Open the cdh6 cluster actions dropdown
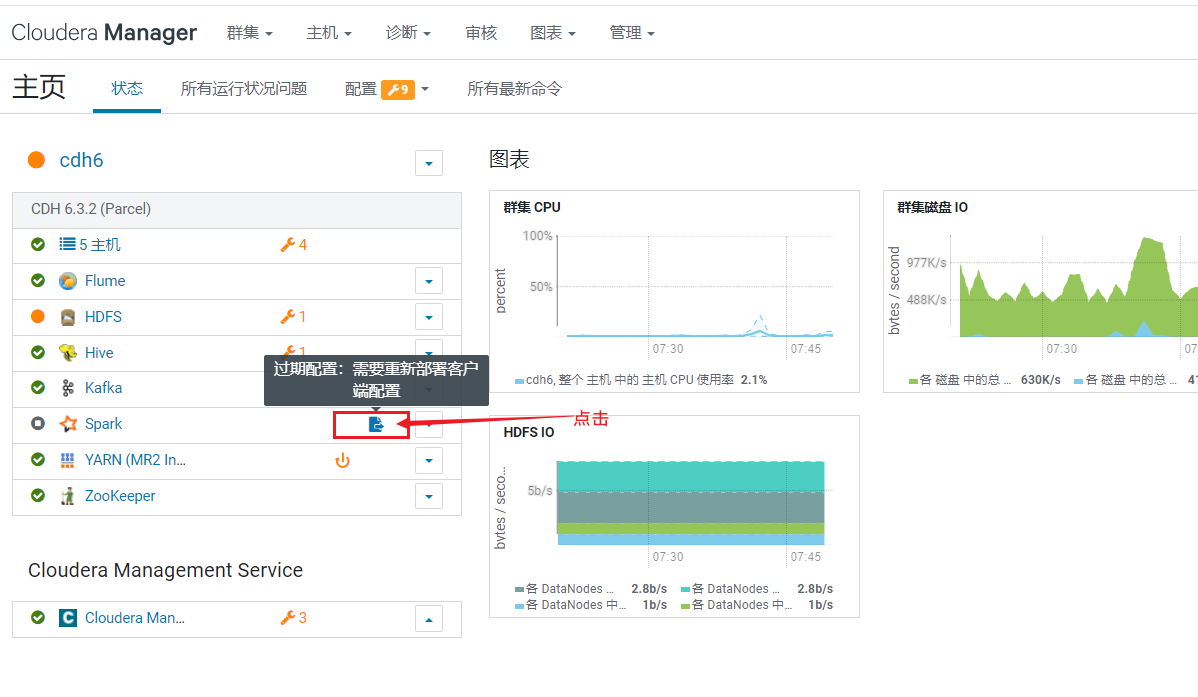This screenshot has width=1198, height=697. [429, 163]
